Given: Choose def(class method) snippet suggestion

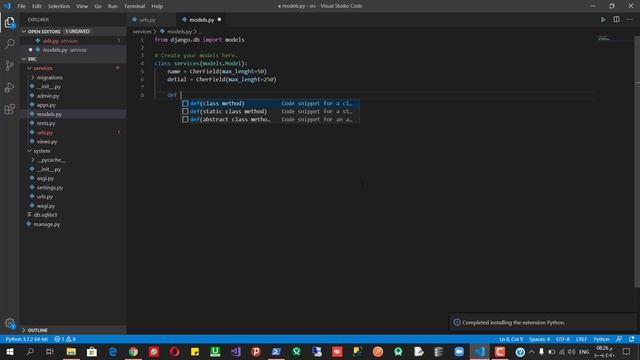Looking at the screenshot, I should pyautogui.click(x=270, y=103).
